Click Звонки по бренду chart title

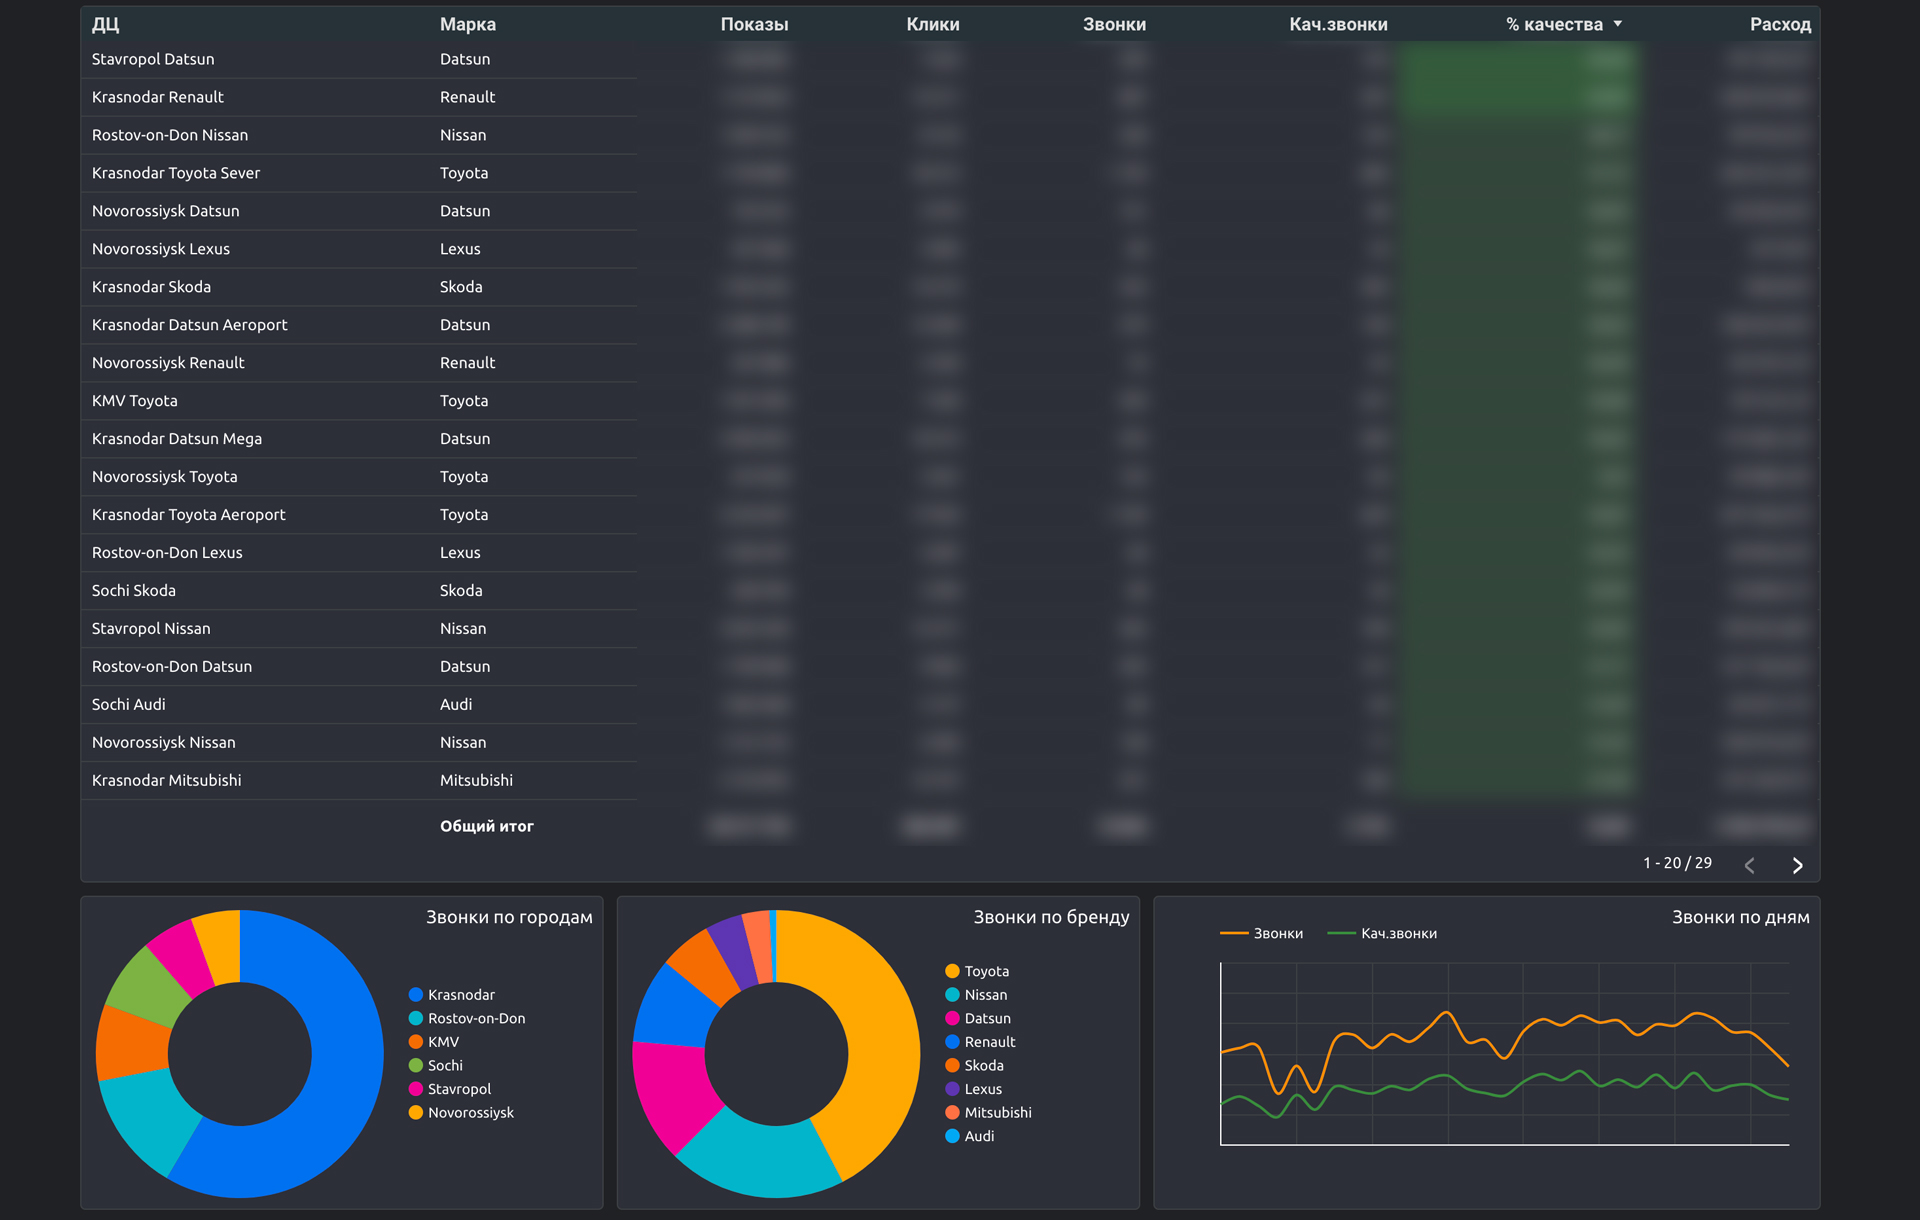point(1051,918)
